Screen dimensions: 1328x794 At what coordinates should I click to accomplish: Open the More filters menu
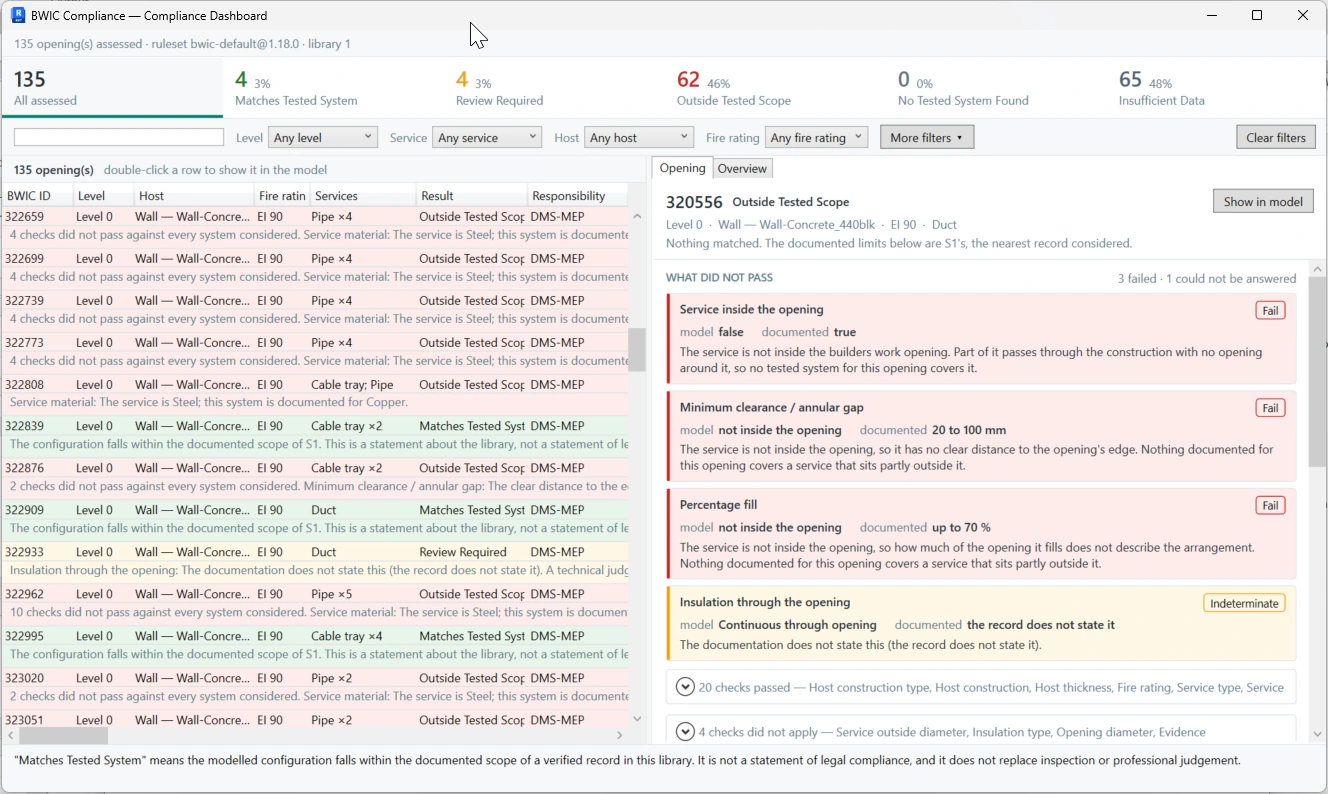coord(927,137)
